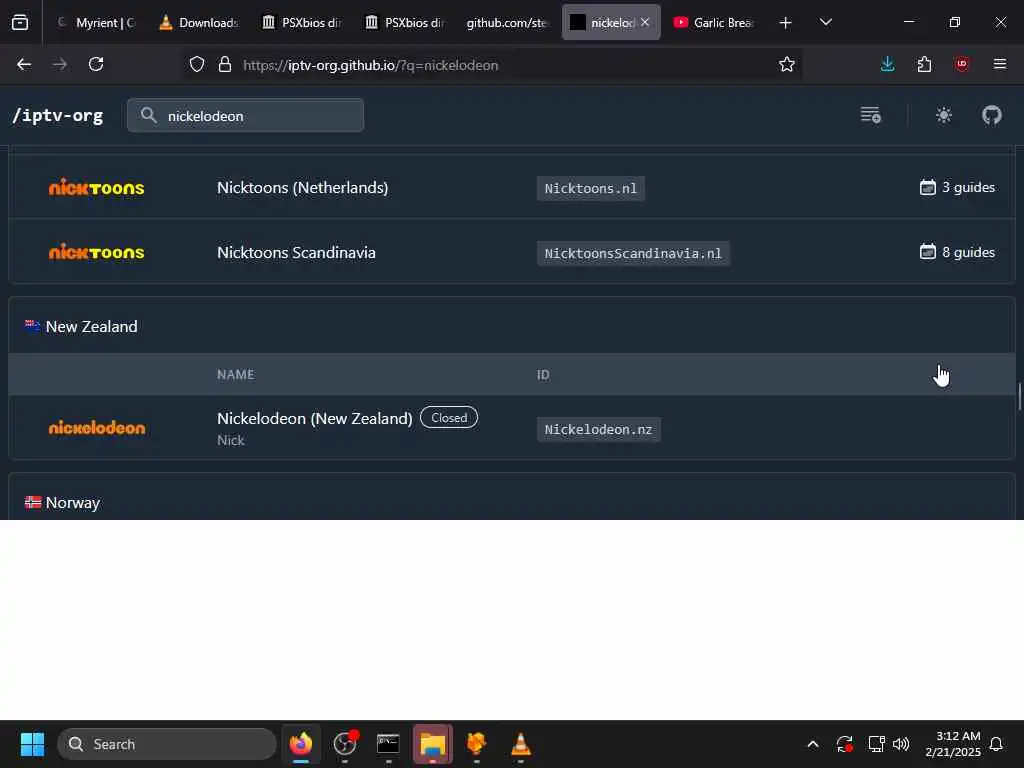Open the Firefox downloads panel
Image resolution: width=1024 pixels, height=768 pixels.
pos(888,65)
